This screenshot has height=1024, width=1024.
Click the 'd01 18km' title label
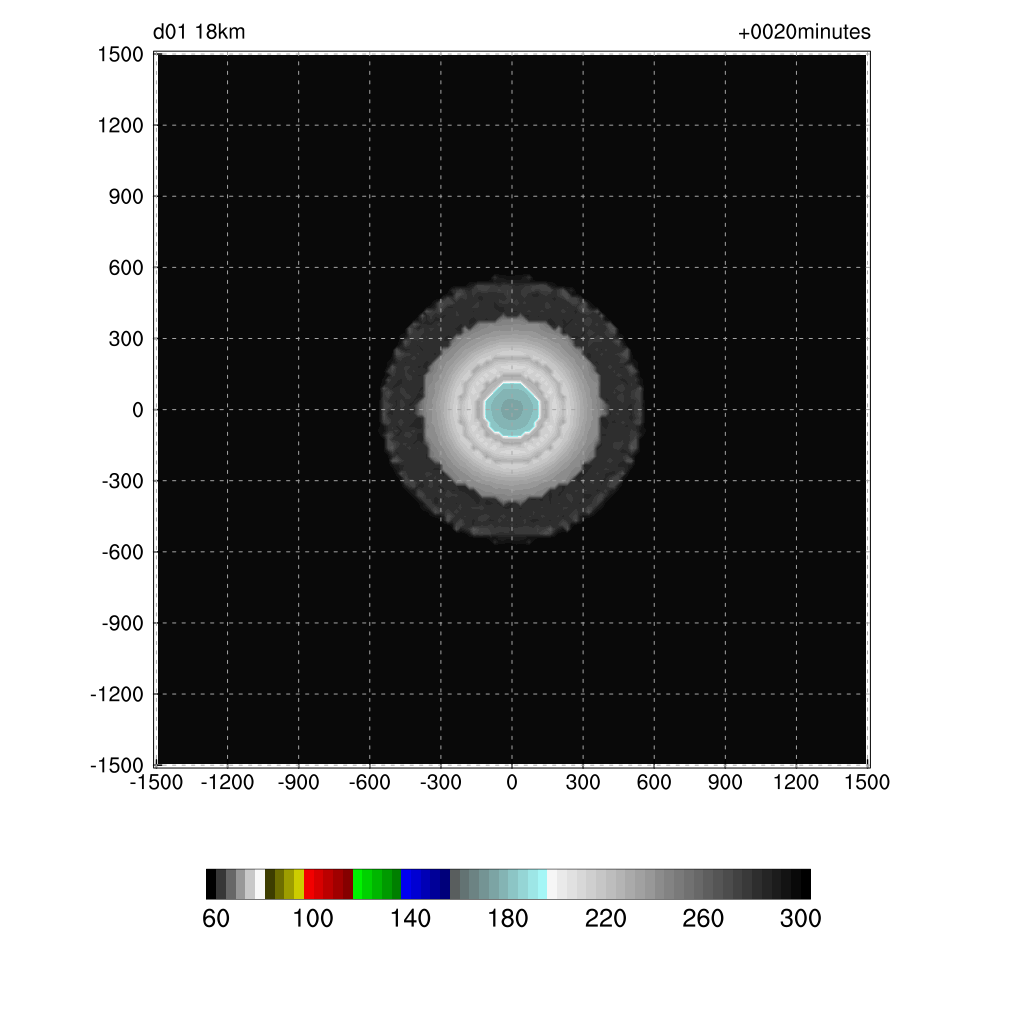[x=199, y=31]
